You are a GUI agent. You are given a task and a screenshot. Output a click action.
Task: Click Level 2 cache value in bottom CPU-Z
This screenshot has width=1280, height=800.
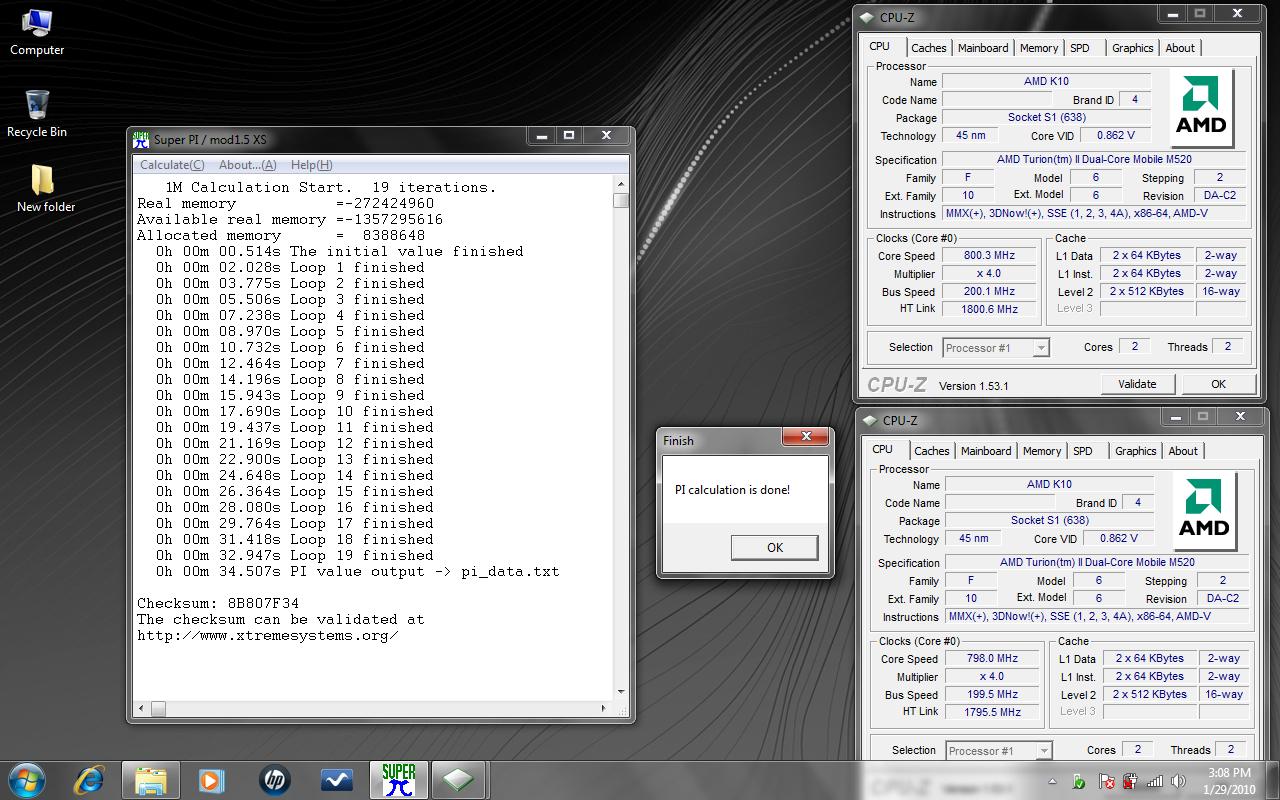click(1149, 695)
